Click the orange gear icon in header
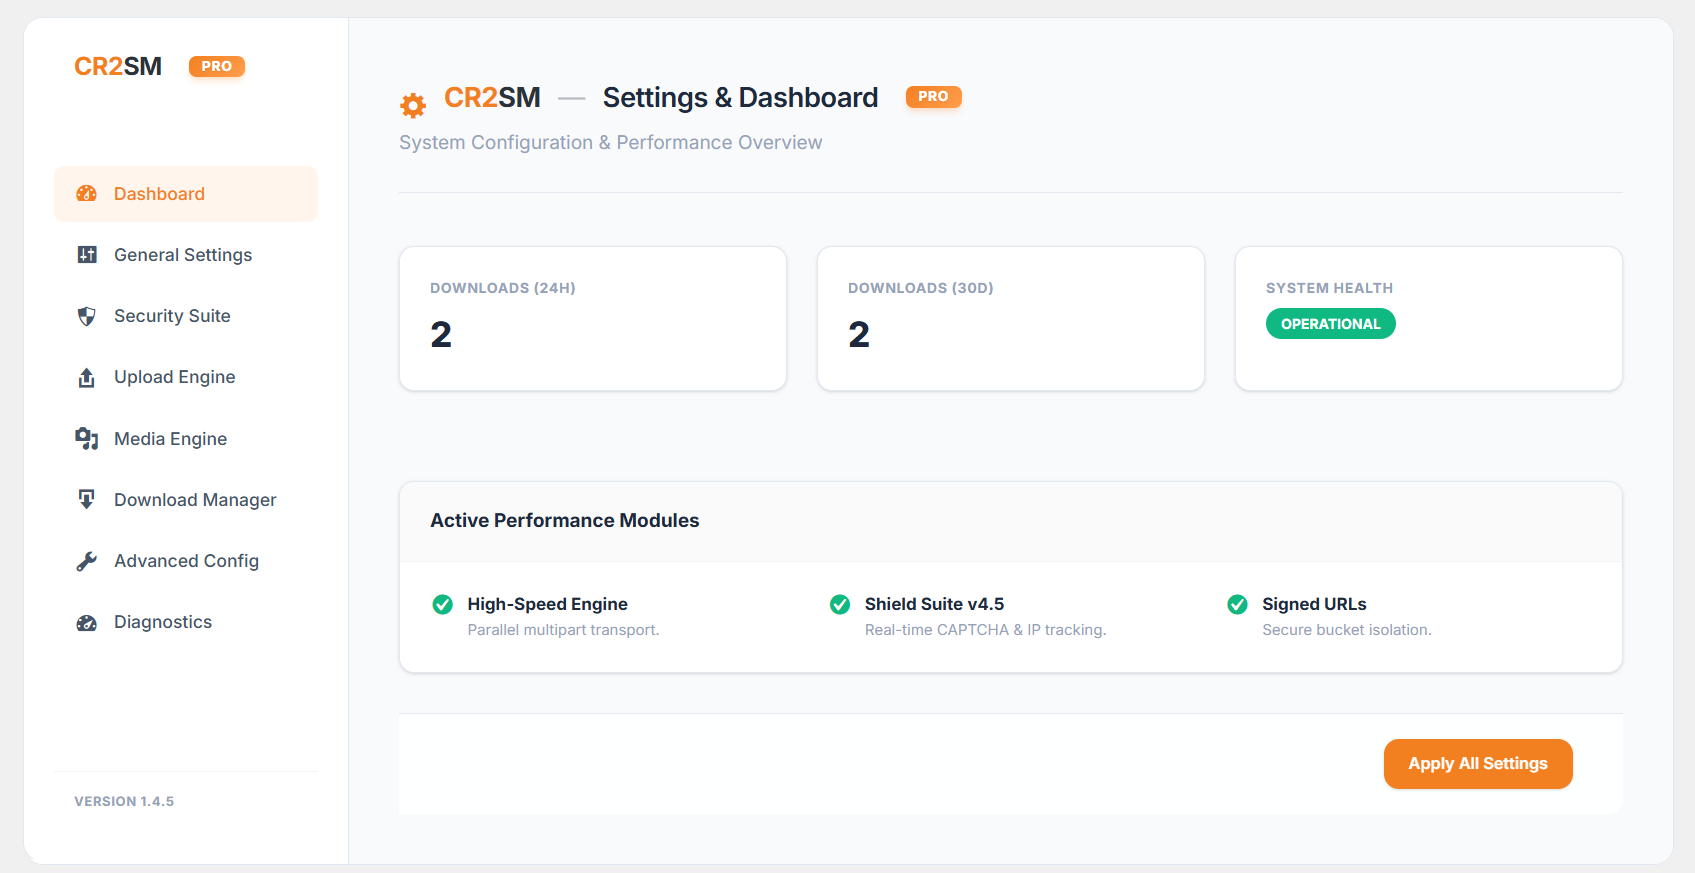This screenshot has width=1695, height=873. pyautogui.click(x=413, y=105)
